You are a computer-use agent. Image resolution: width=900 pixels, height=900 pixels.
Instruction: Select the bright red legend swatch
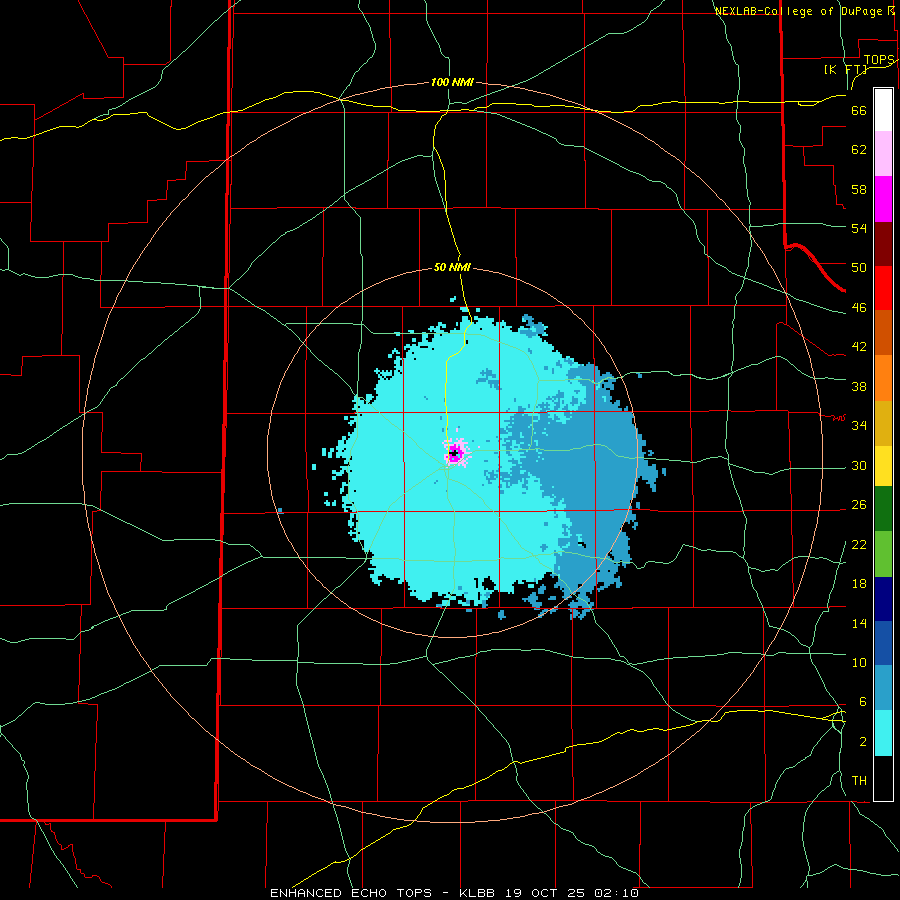coord(883,289)
